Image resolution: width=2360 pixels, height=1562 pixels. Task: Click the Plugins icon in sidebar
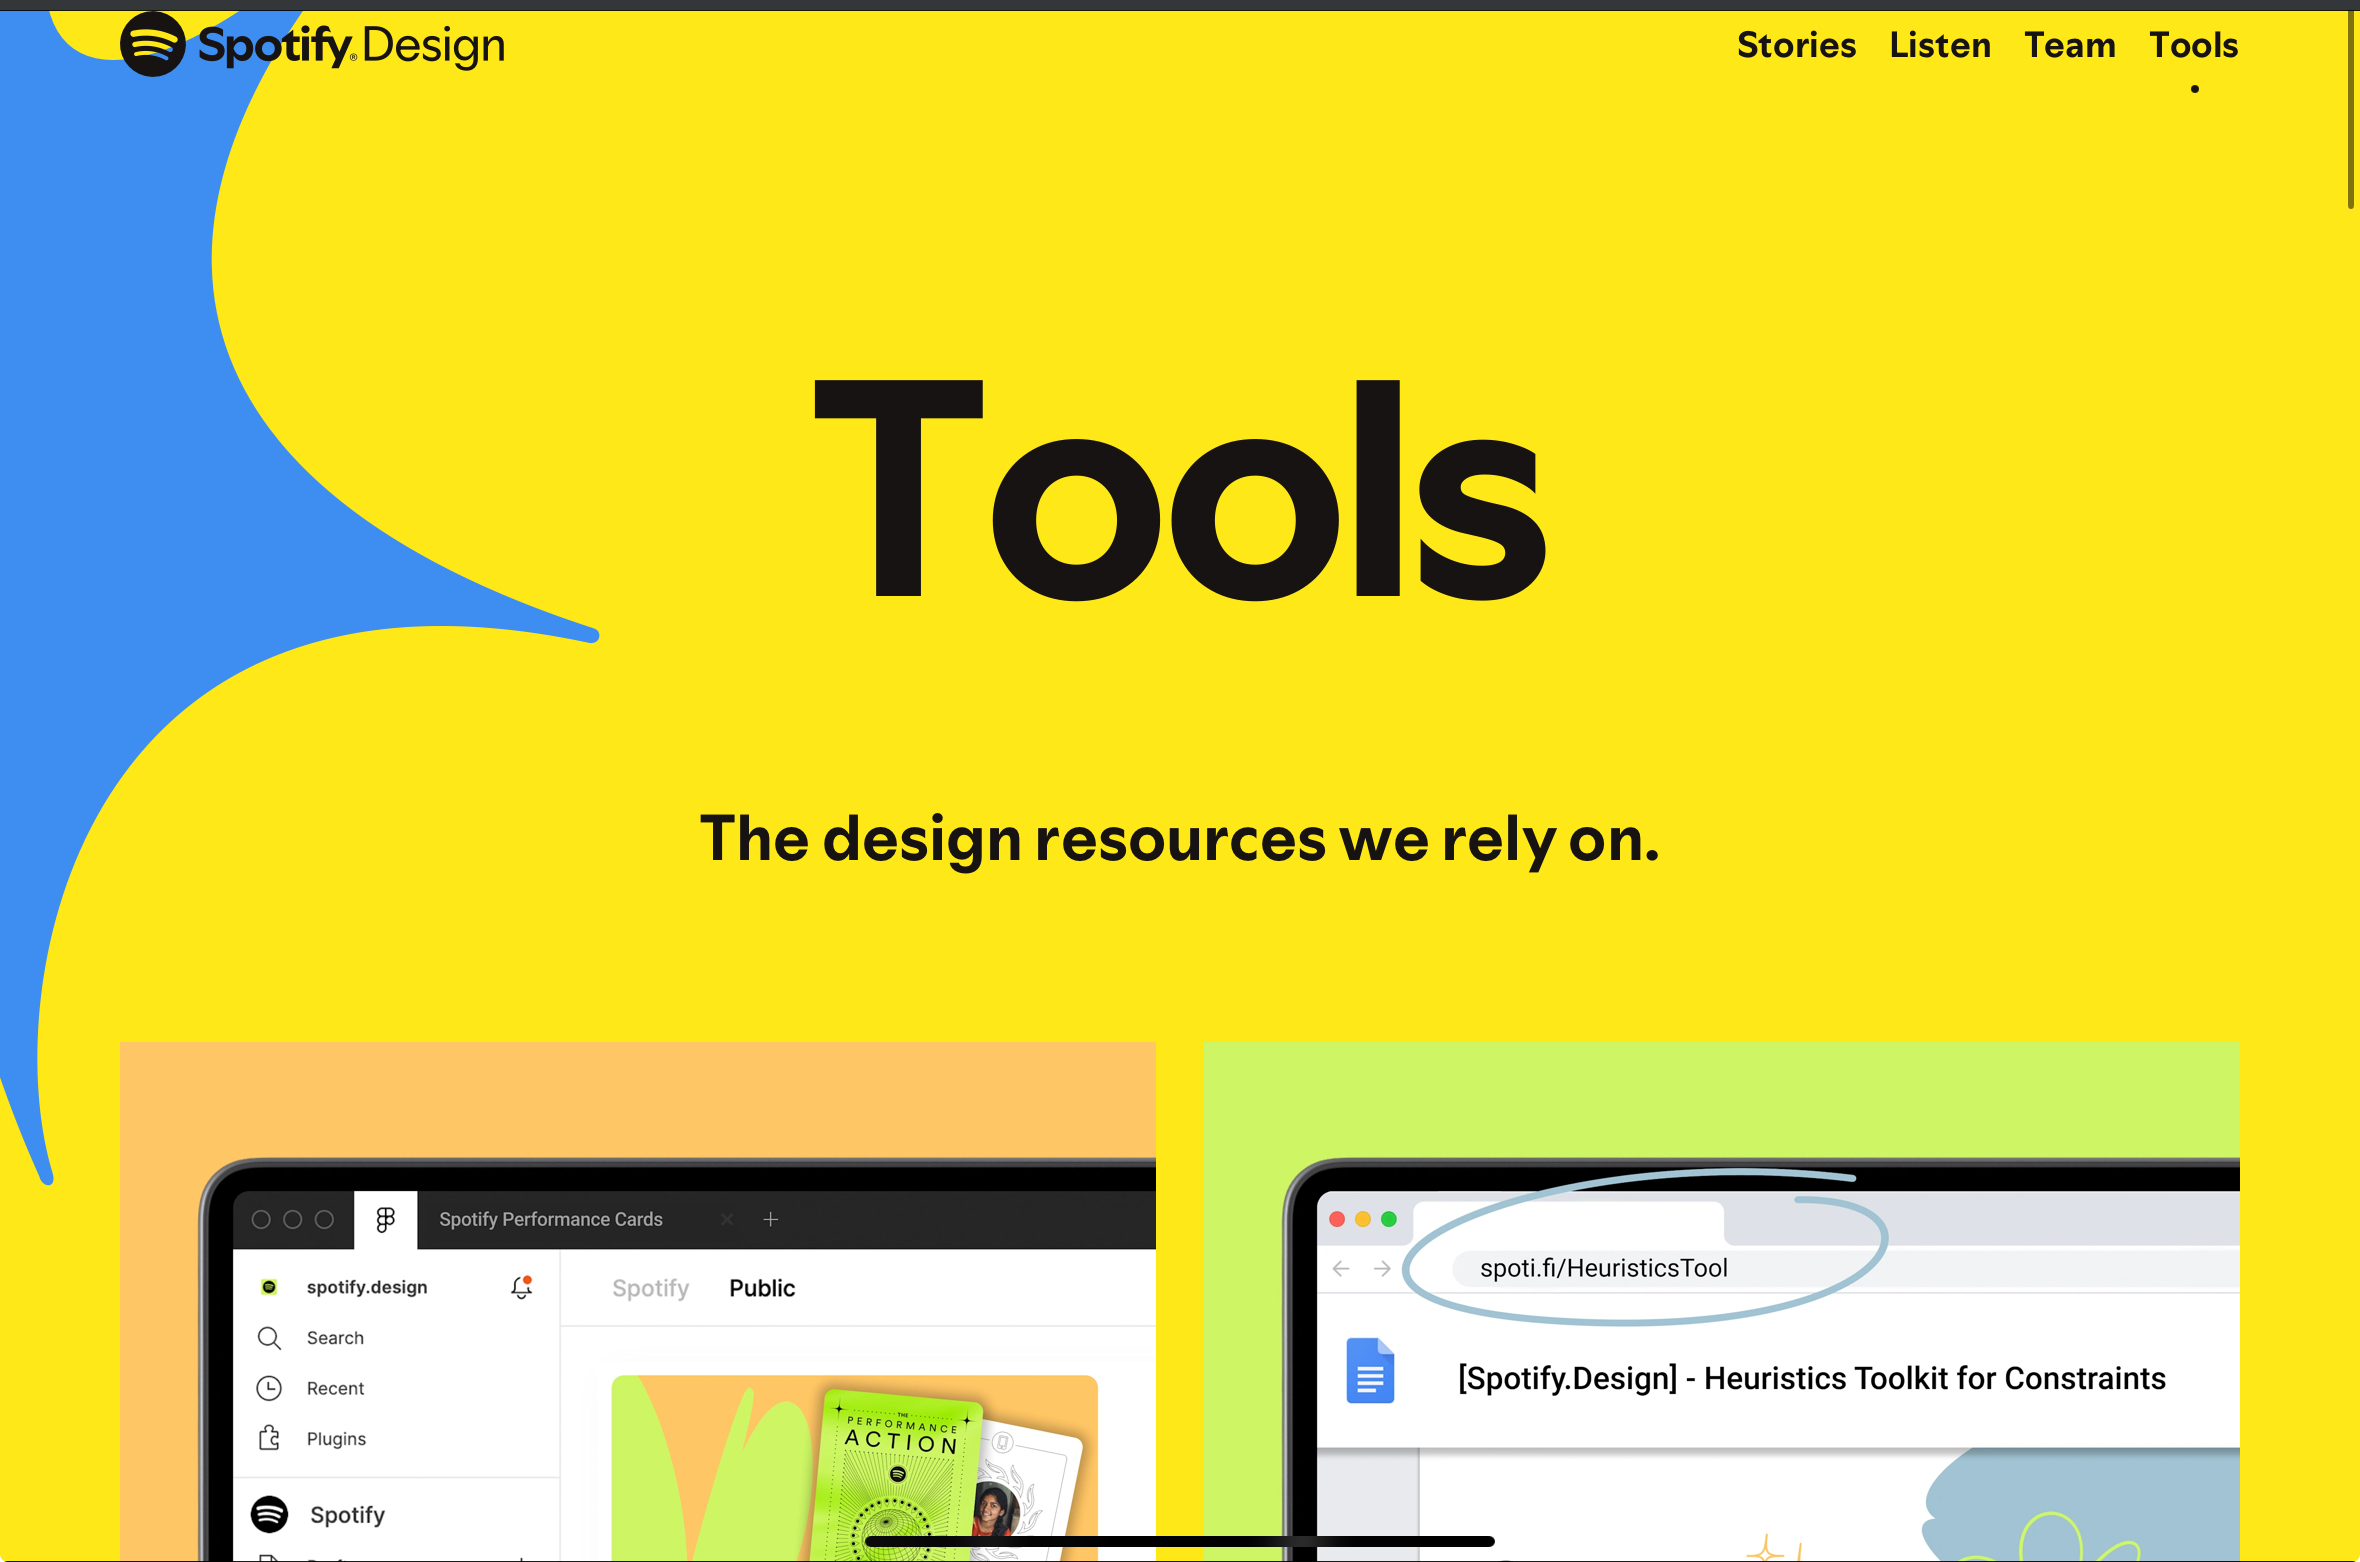tap(269, 1438)
